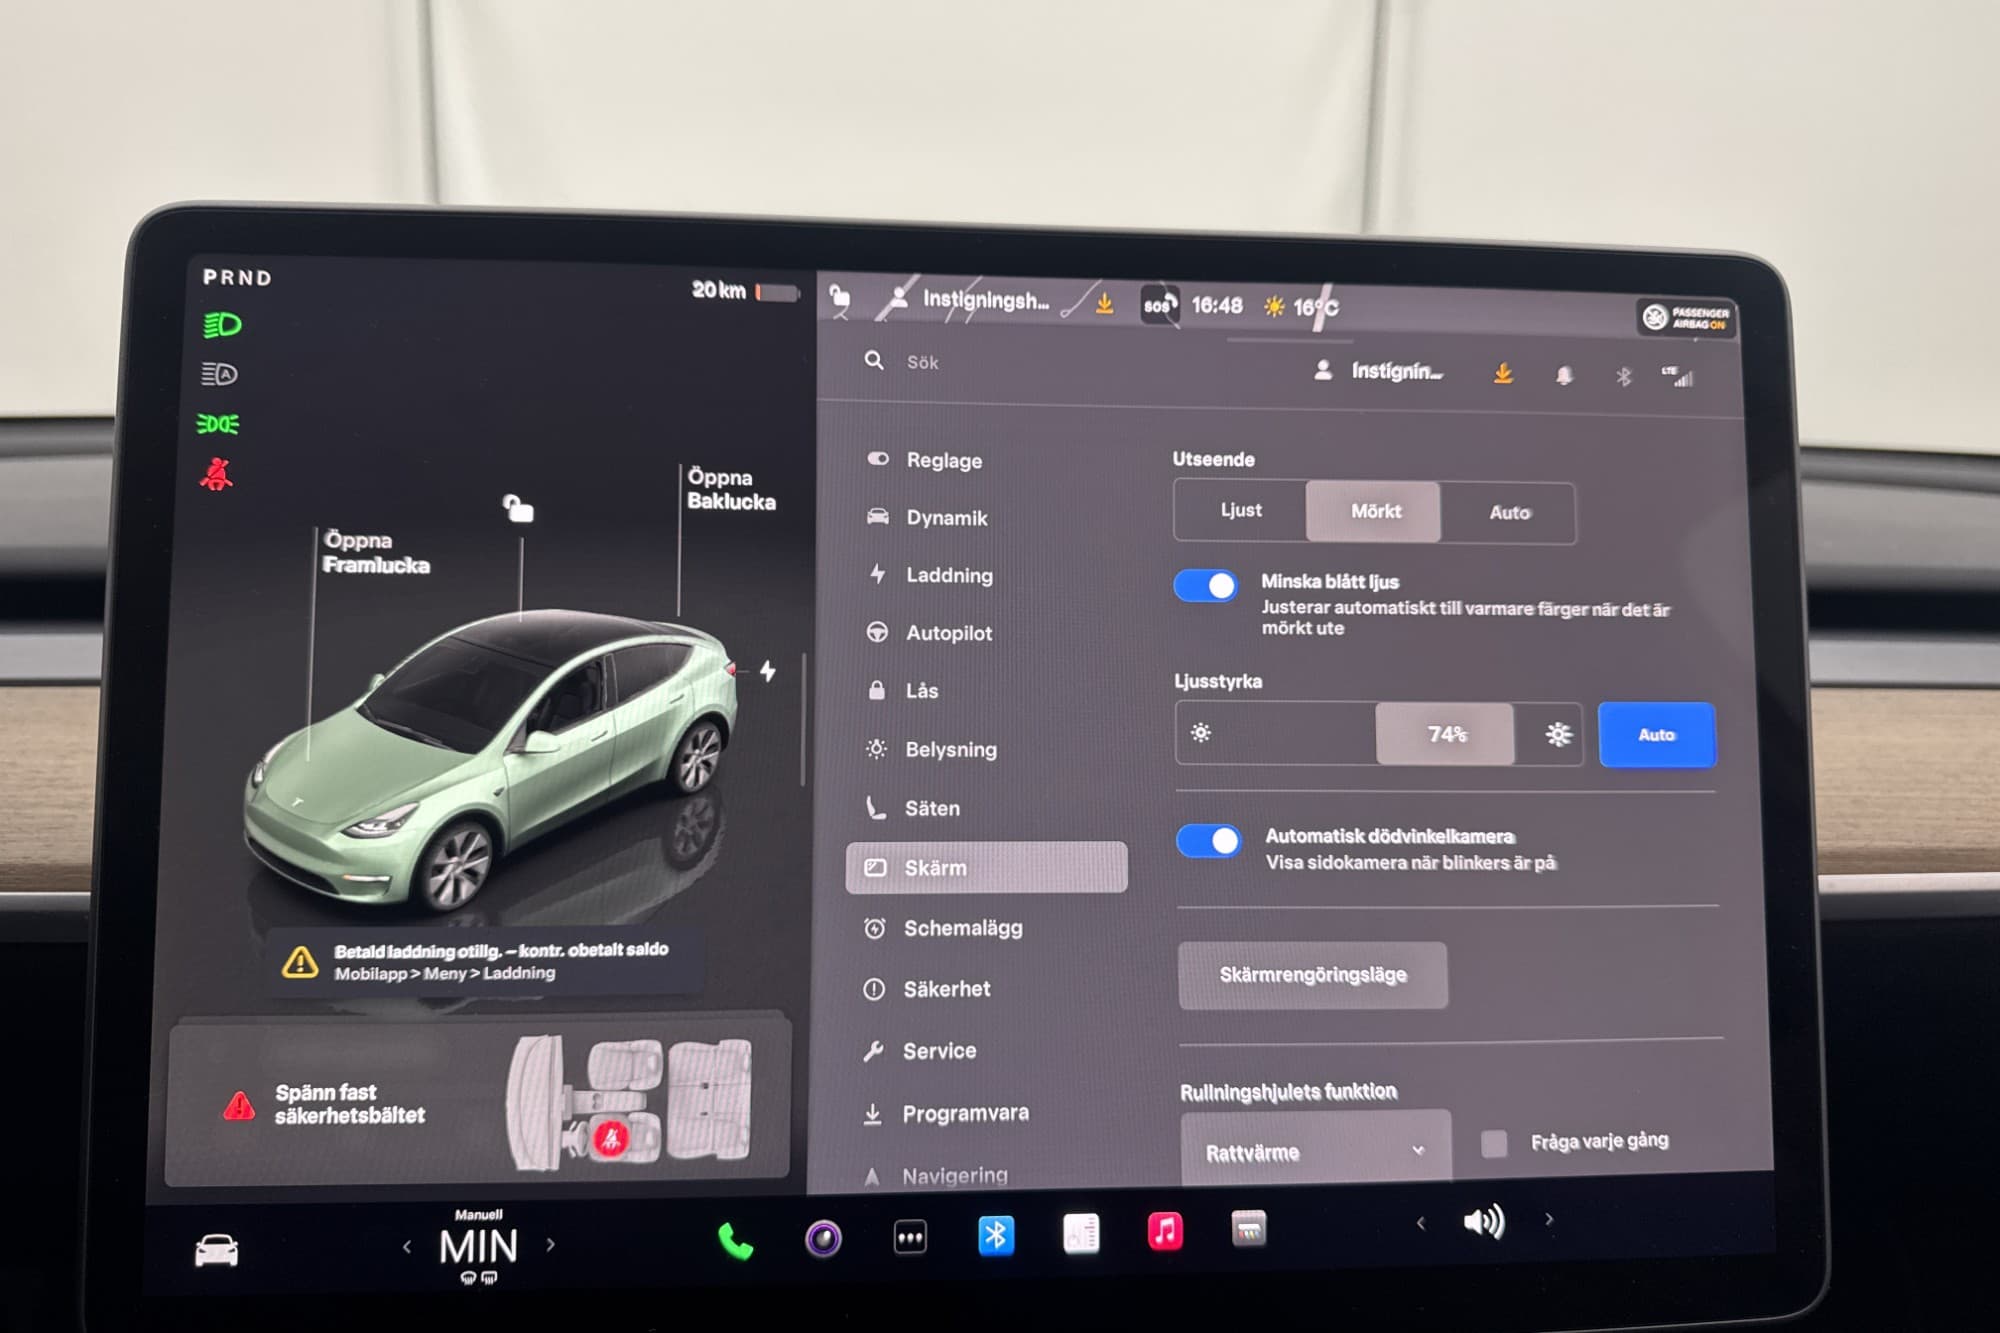Tap the headlights low beam indicator icon
The image size is (2000, 1333).
point(222,325)
